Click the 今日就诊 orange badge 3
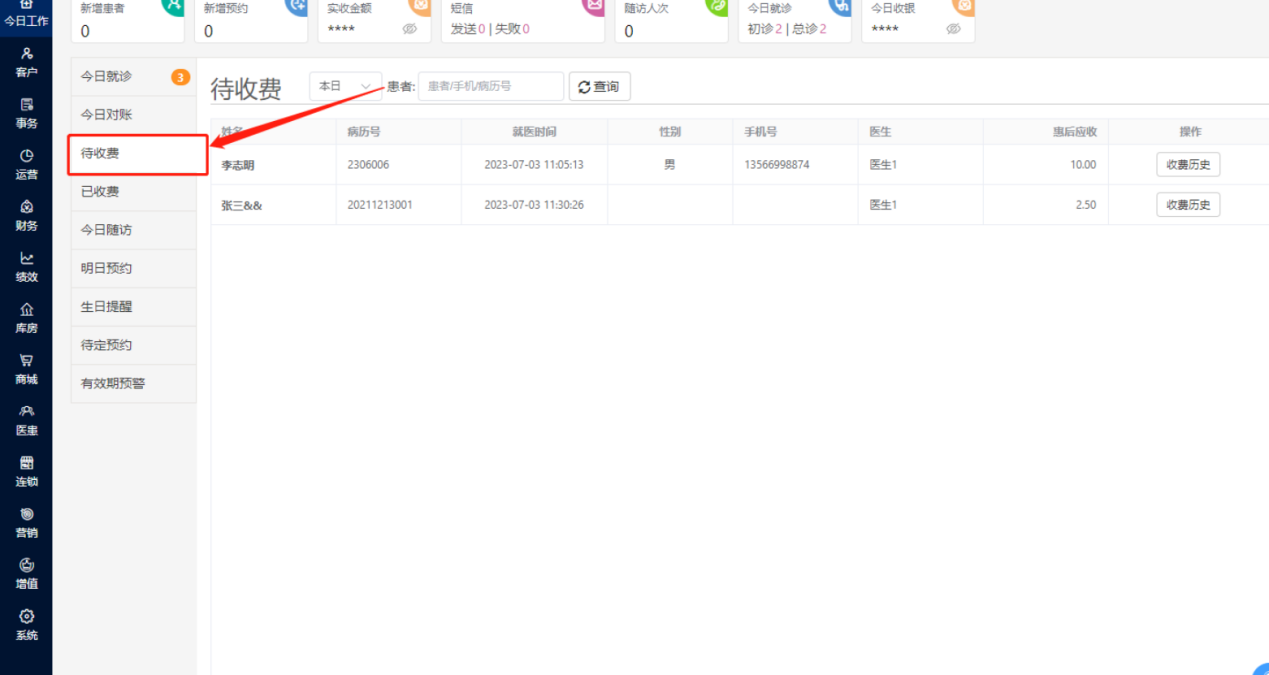1269x675 pixels. (x=181, y=77)
